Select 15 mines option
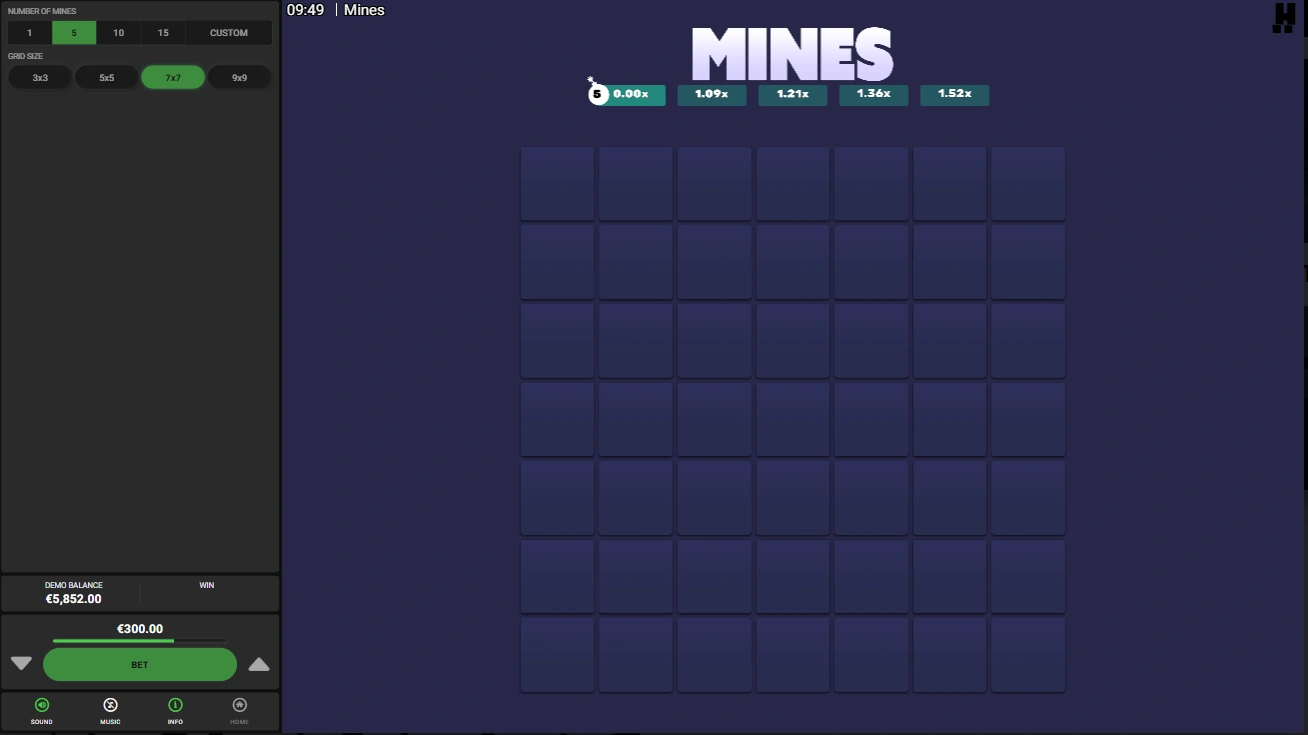 pos(163,33)
